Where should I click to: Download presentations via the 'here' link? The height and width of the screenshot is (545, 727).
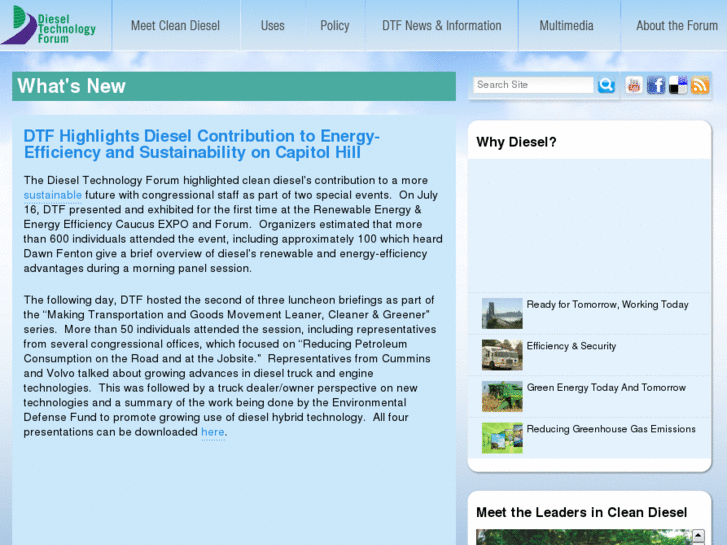pyautogui.click(x=213, y=432)
